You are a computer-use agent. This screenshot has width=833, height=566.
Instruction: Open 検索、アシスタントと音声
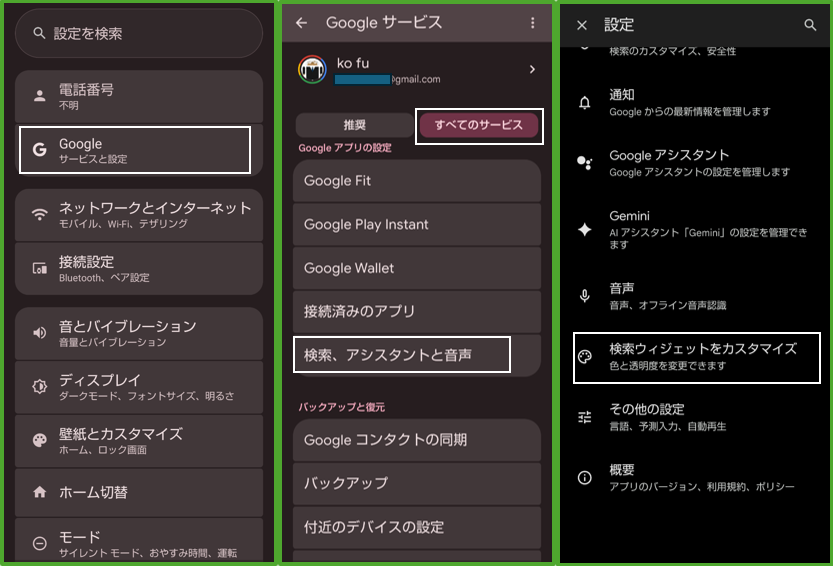coord(402,355)
